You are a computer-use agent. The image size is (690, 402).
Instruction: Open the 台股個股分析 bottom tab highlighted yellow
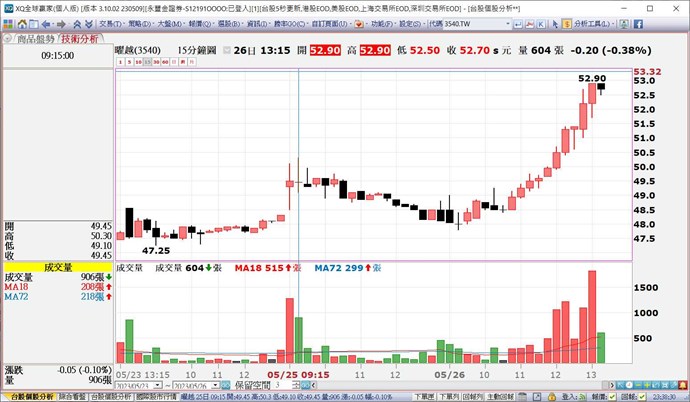32,397
